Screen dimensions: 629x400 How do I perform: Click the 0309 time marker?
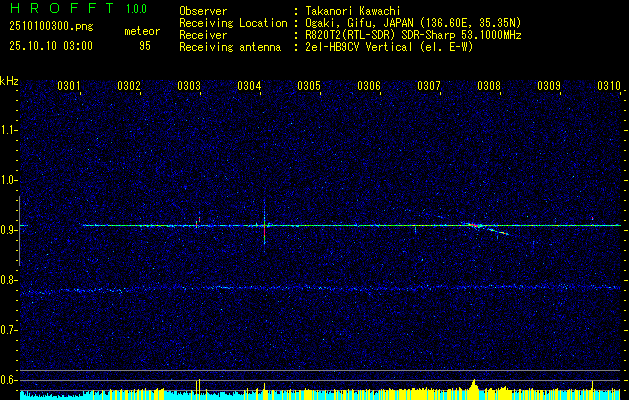point(549,85)
